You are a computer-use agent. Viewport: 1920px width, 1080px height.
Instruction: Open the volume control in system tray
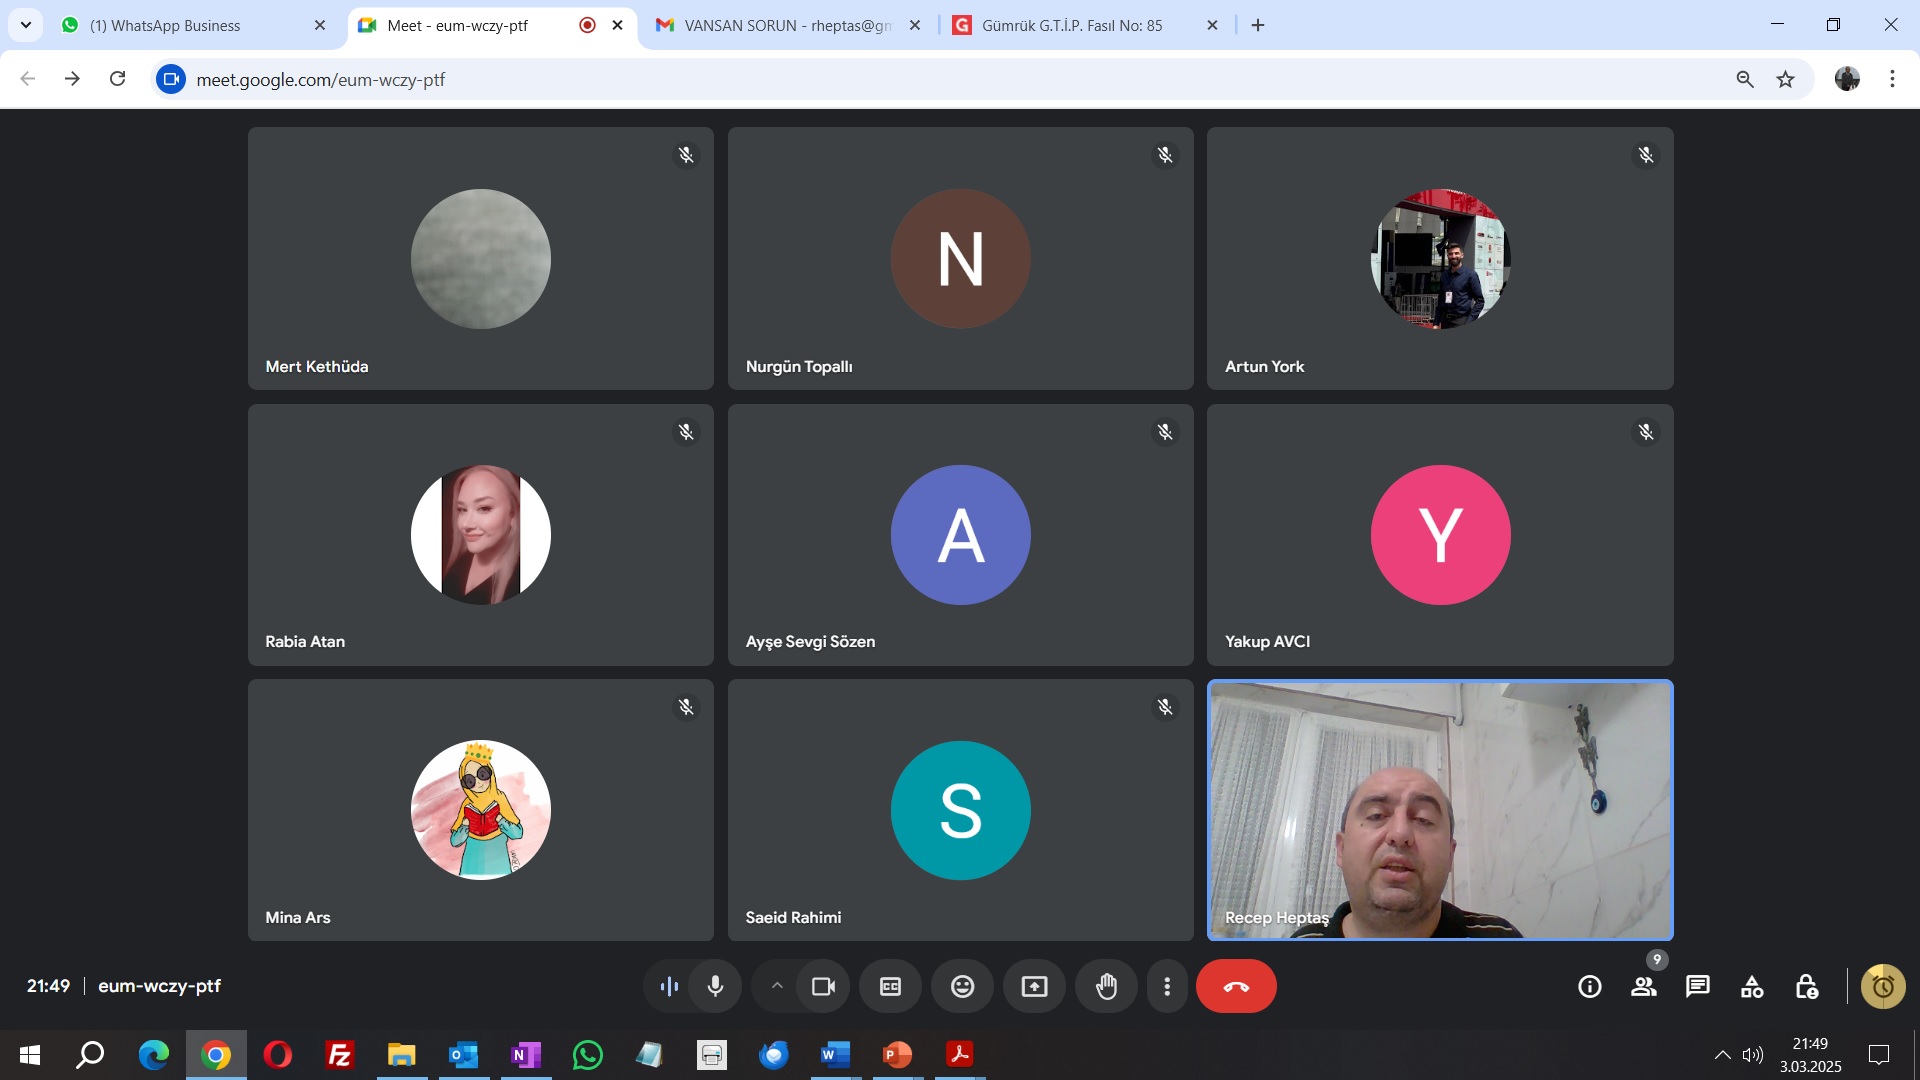(x=1753, y=1055)
